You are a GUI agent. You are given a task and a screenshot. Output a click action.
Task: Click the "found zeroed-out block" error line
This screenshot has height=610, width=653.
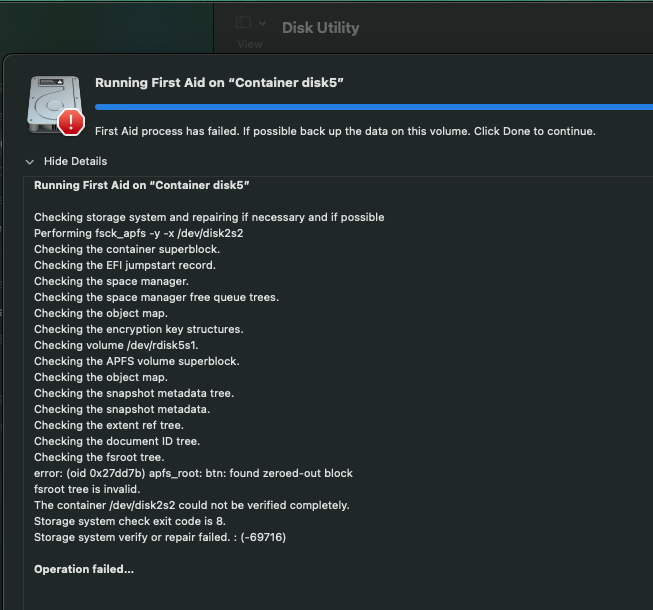pos(193,473)
